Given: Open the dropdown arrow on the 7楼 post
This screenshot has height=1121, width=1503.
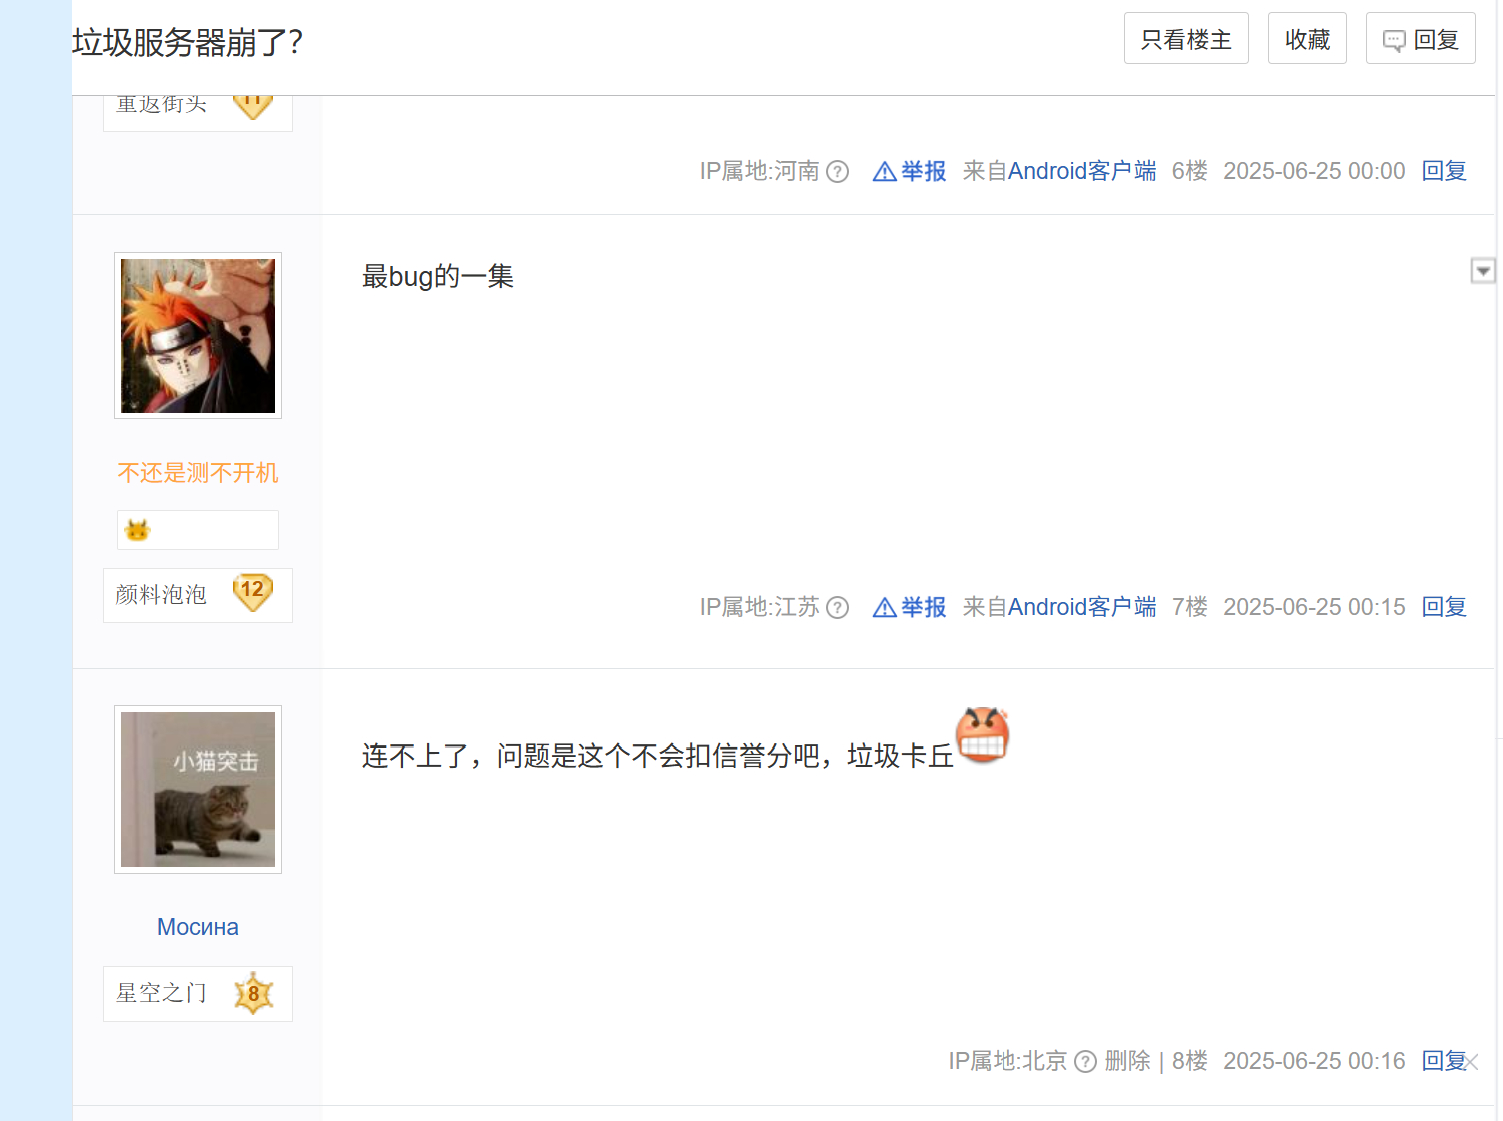Looking at the screenshot, I should [1483, 271].
